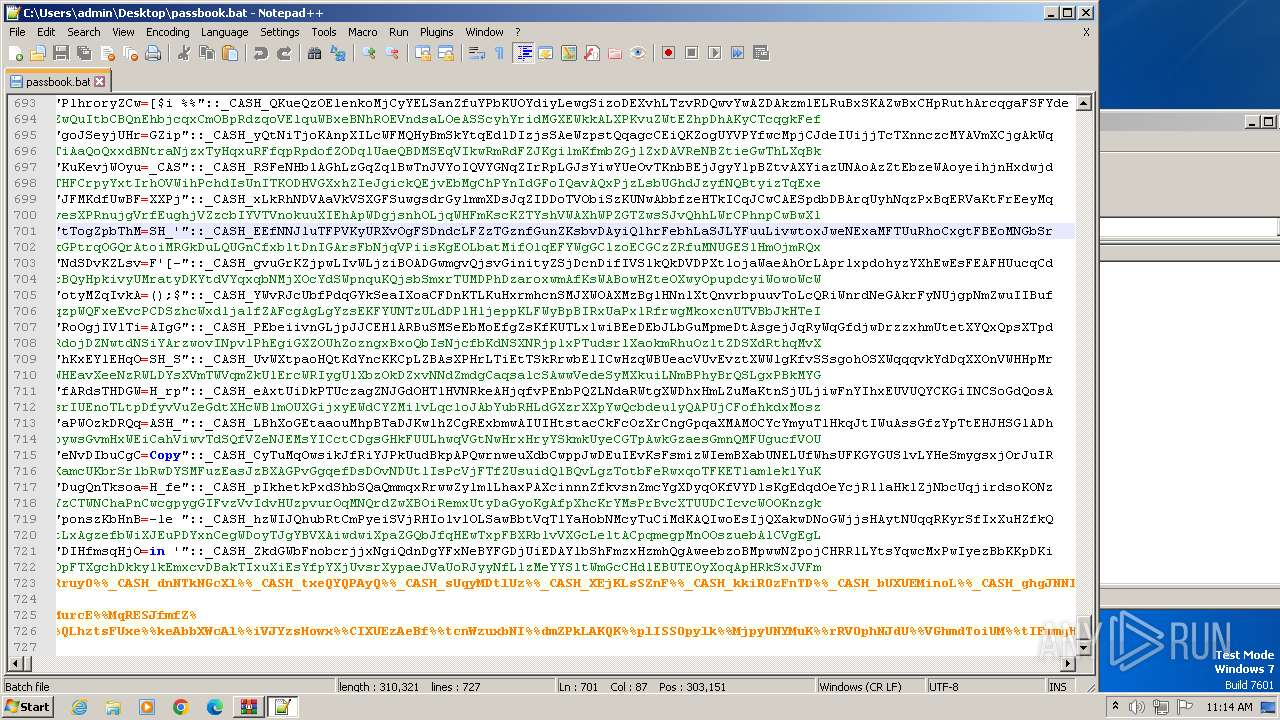Image resolution: width=1280 pixels, height=720 pixels.
Task: Open Find with the binoculars icon
Action: (x=314, y=53)
